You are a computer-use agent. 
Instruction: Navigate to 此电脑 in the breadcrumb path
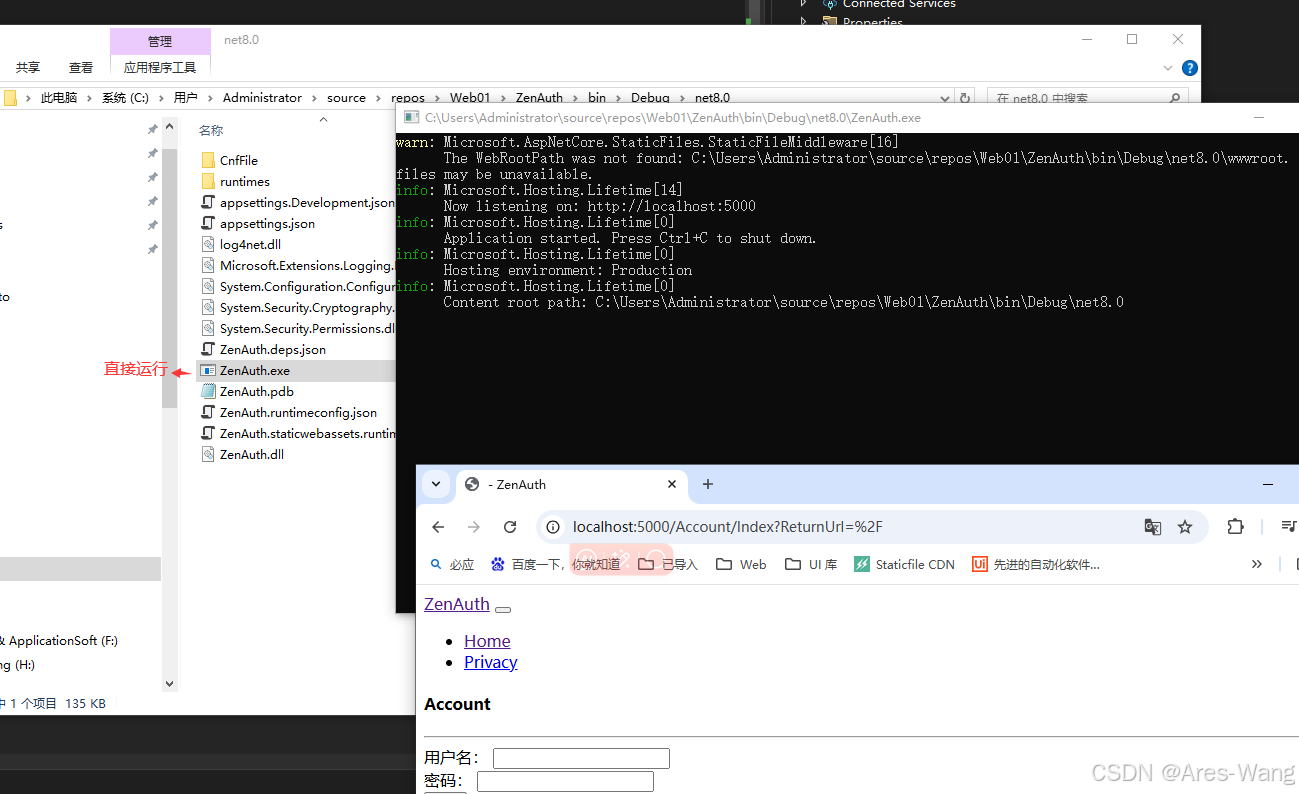(58, 98)
